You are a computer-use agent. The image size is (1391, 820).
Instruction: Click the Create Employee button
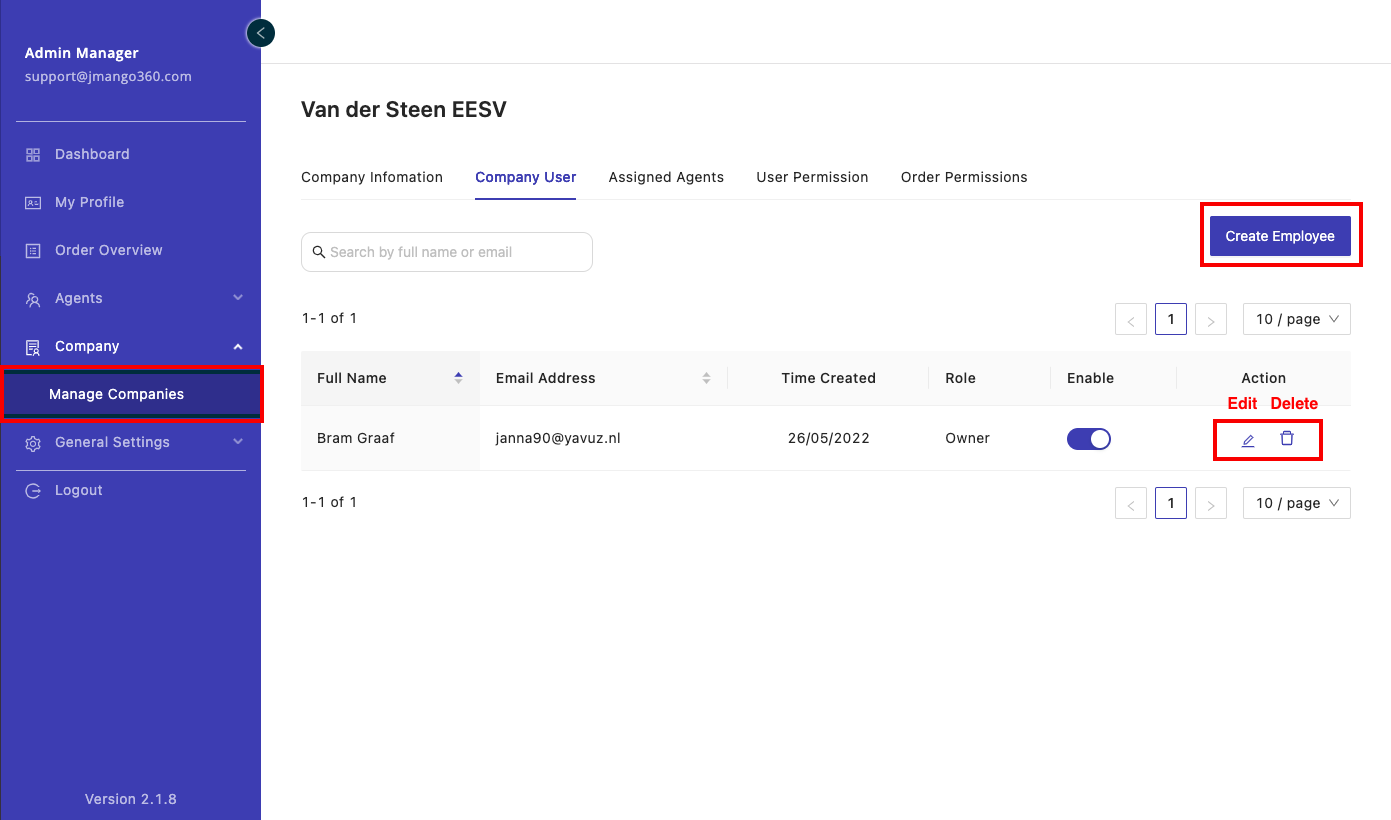[x=1280, y=237]
